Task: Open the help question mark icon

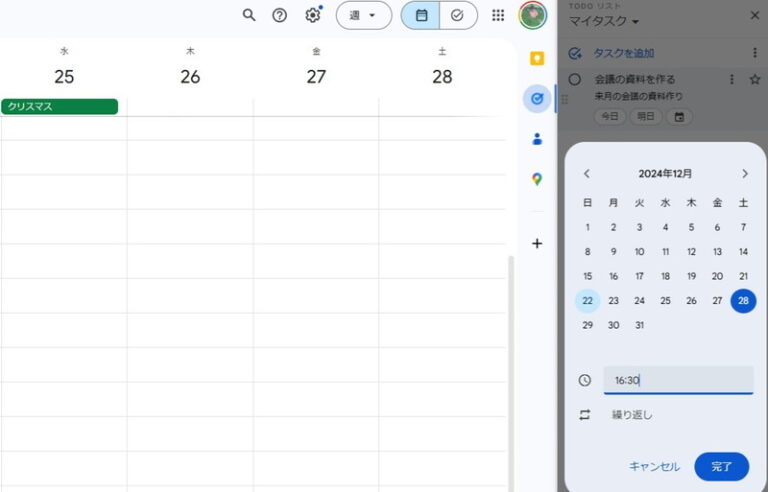Action: pyautogui.click(x=280, y=15)
